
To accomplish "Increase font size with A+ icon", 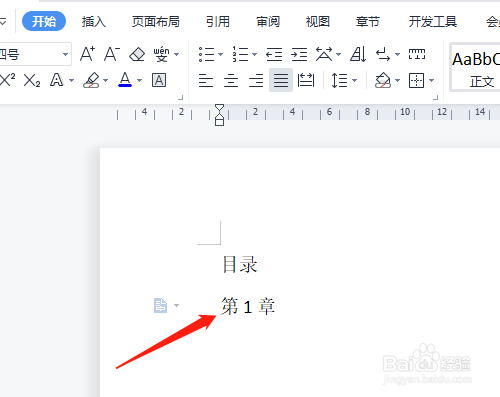I will coord(87,54).
